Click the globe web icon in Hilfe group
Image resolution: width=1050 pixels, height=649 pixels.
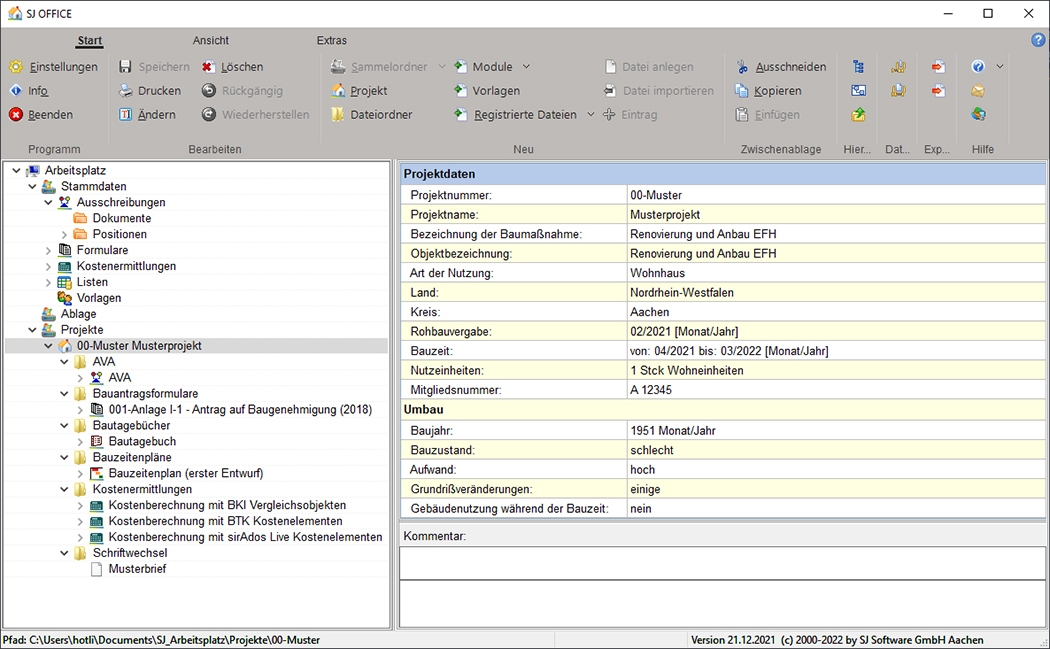[978, 115]
